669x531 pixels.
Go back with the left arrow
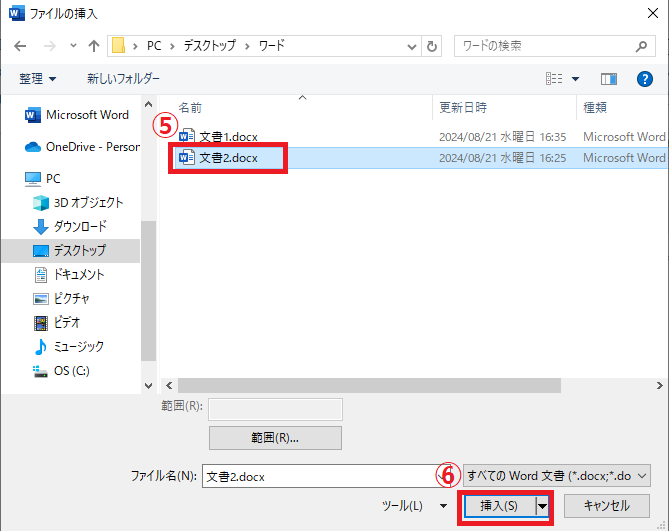[x=20, y=46]
